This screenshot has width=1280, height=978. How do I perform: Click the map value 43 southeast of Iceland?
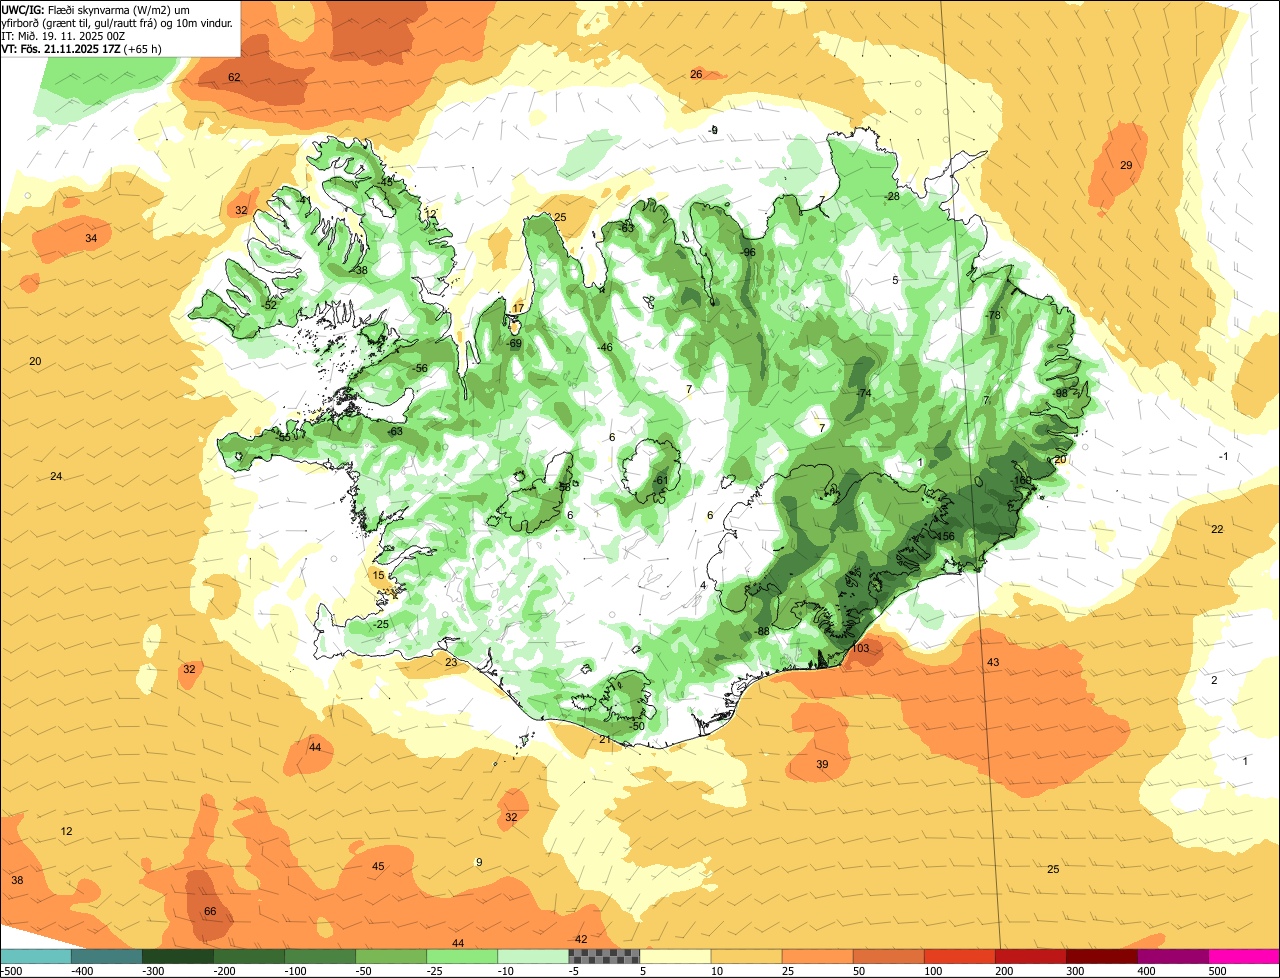point(993,662)
